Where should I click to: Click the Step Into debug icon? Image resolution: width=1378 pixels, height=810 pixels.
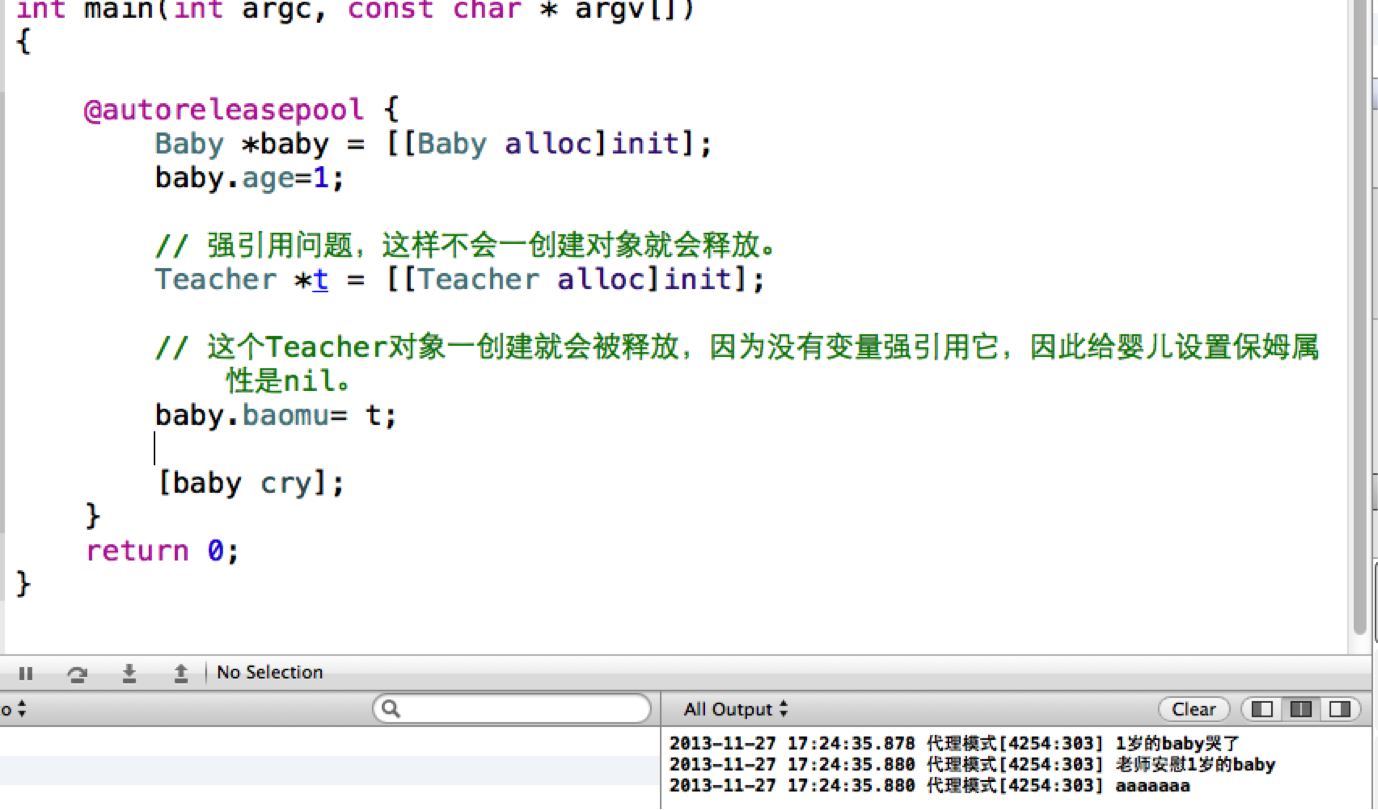tap(129, 673)
